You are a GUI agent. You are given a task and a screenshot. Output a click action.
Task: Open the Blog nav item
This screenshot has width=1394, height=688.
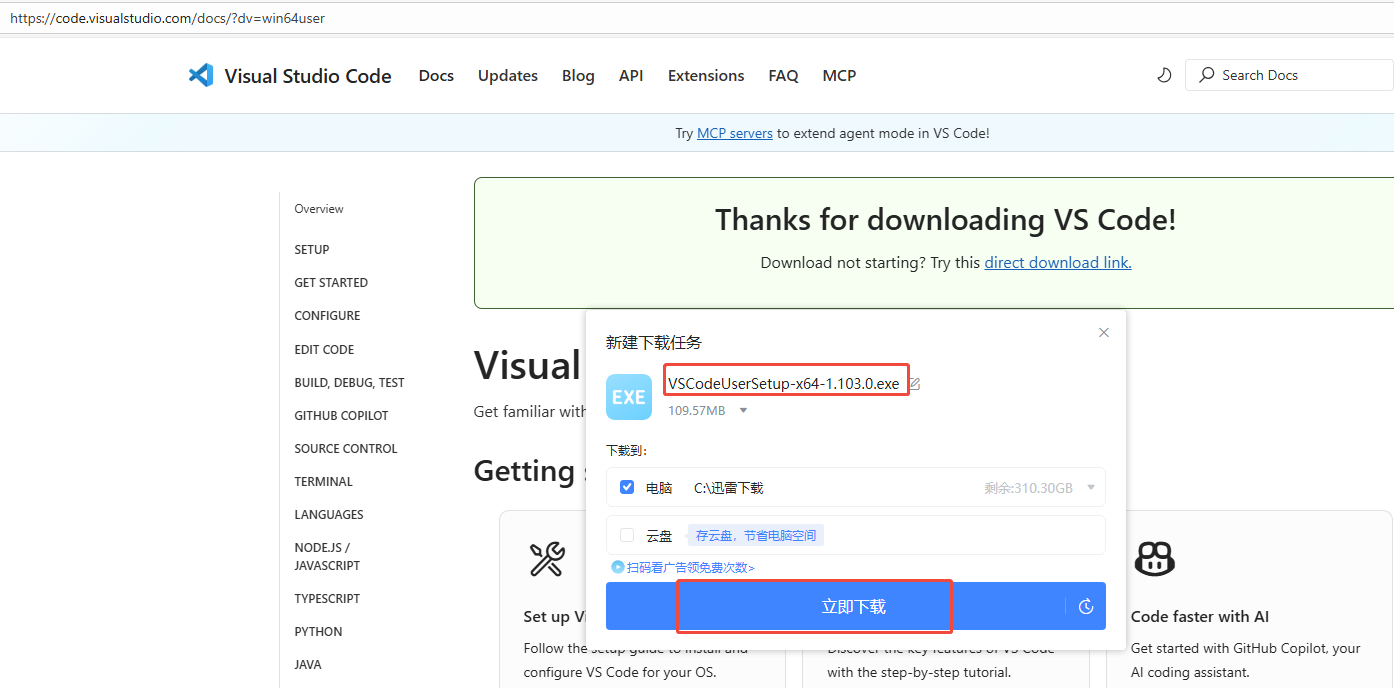tap(578, 76)
